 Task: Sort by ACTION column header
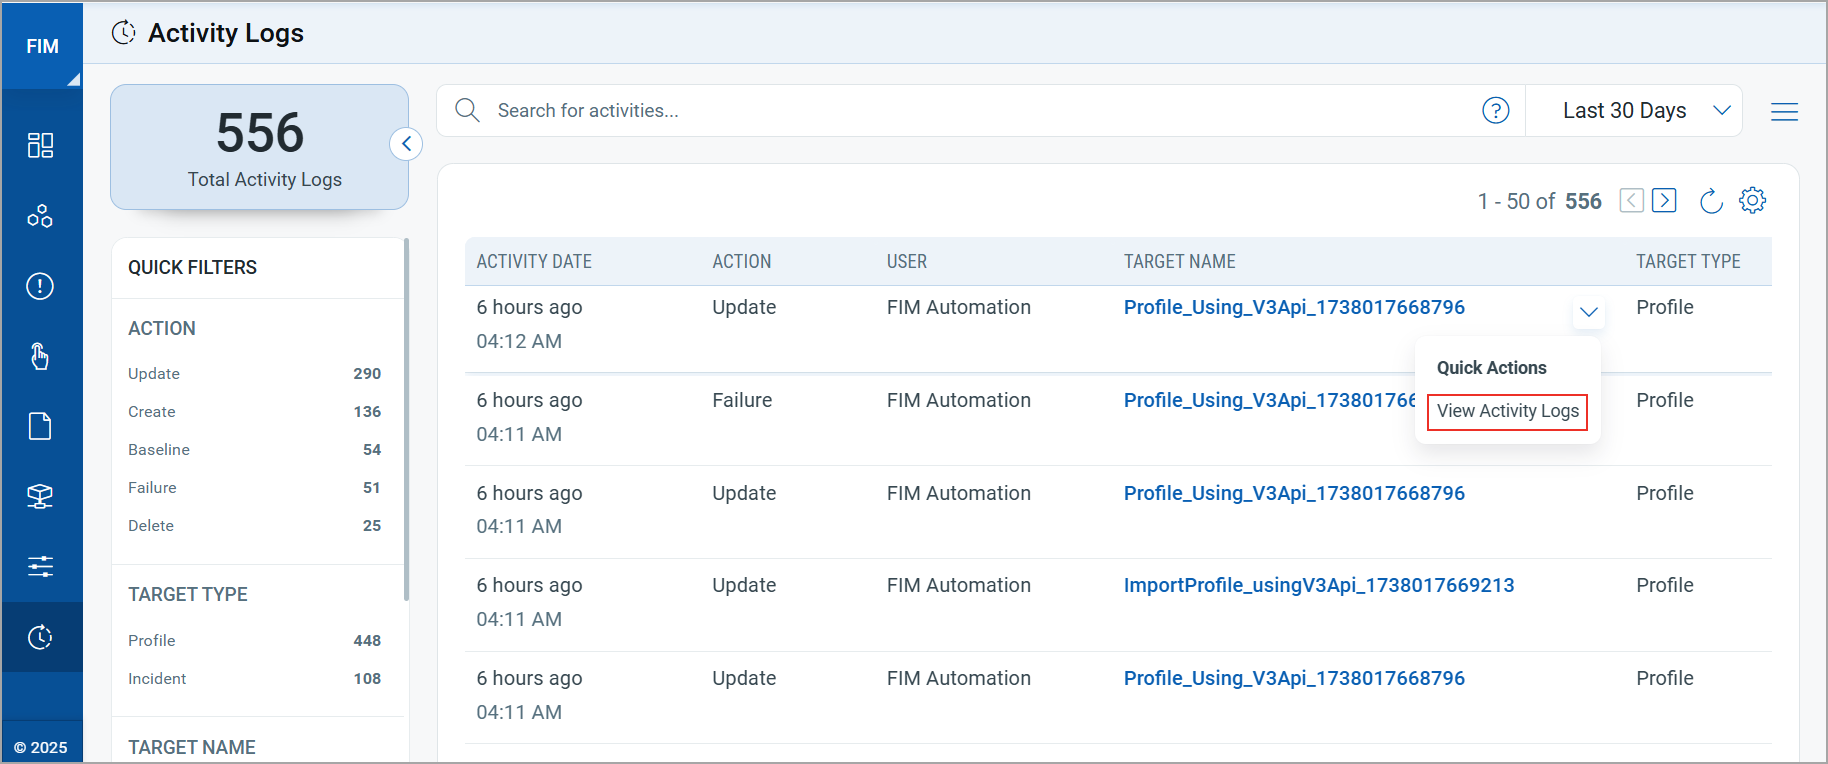741,261
